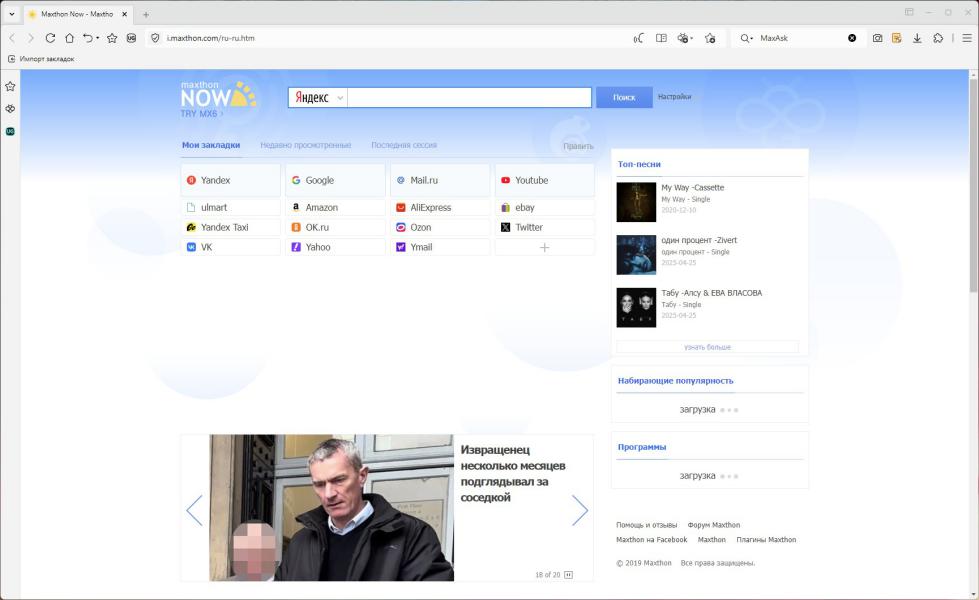Image resolution: width=979 pixels, height=600 pixels.
Task: Click the home icon in toolbar
Action: tap(69, 38)
